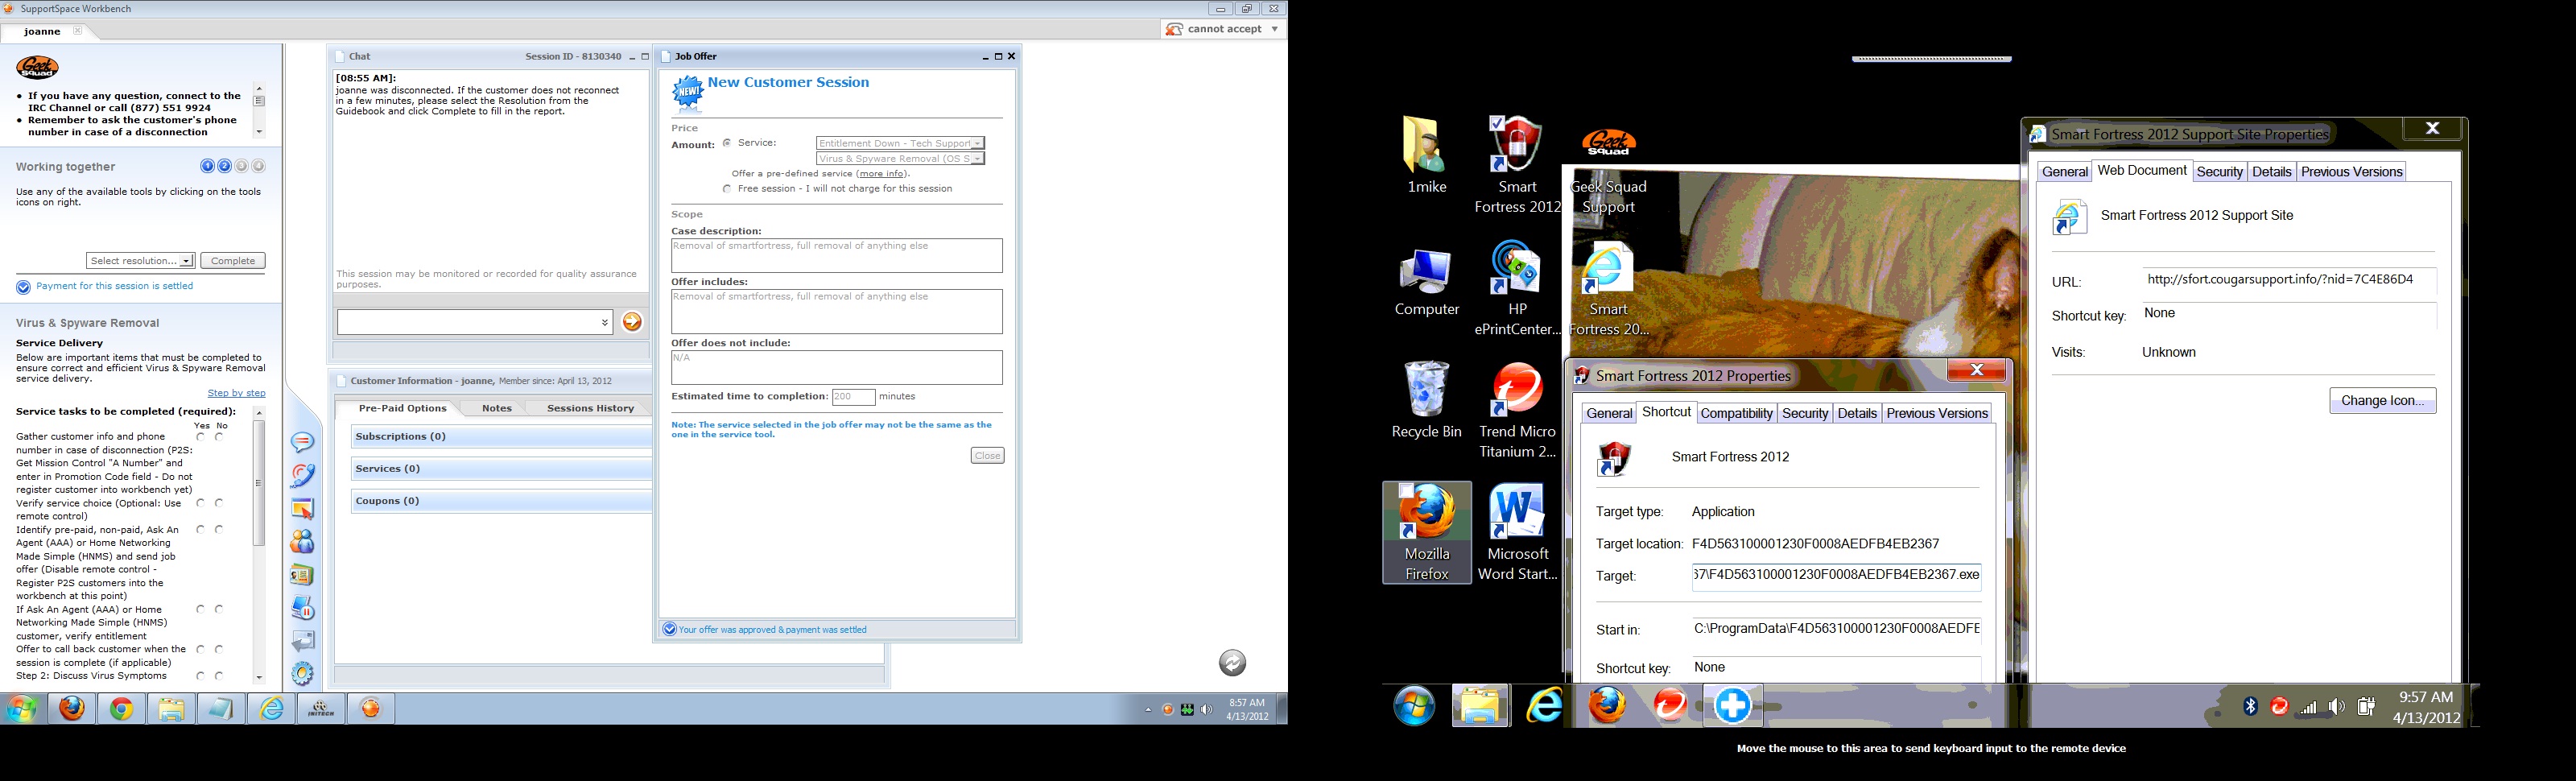The image size is (2576, 781).
Task: Switch to the Sessions History tab
Action: point(590,408)
